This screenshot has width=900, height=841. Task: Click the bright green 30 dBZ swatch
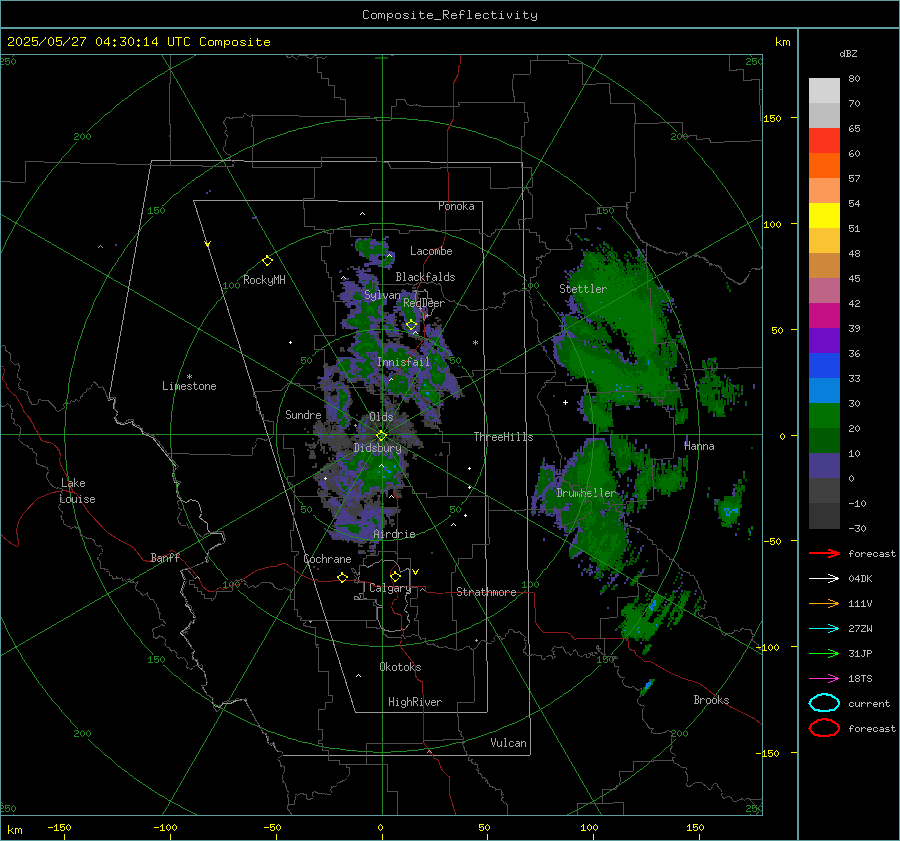(824, 415)
